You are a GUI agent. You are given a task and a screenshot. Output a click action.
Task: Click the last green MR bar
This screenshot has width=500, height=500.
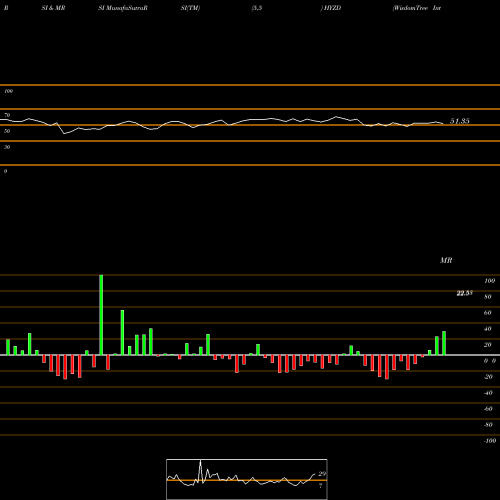tap(444, 343)
